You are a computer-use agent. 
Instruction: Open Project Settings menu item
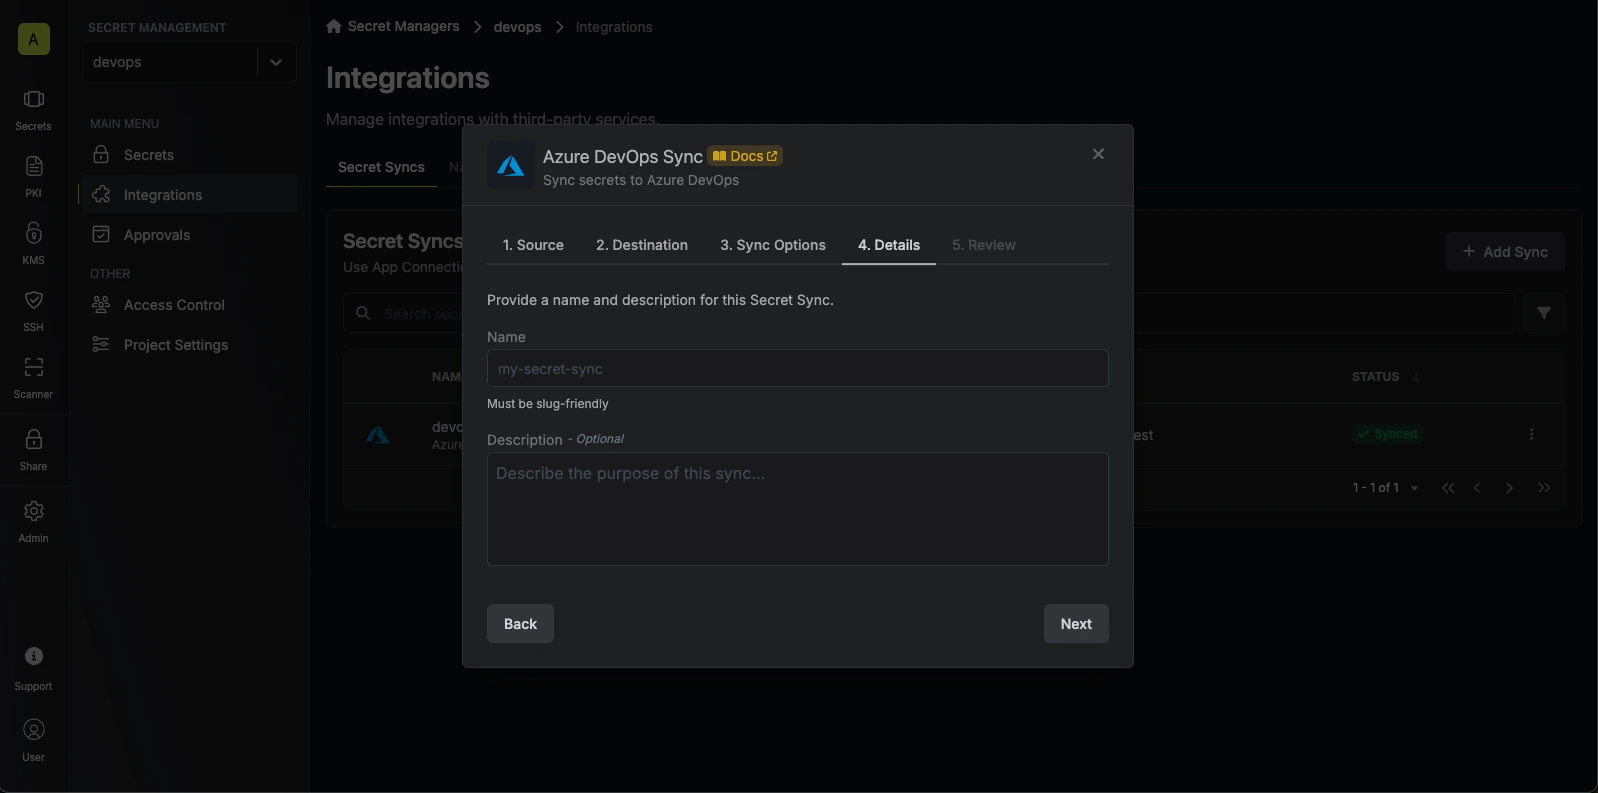pos(188,345)
